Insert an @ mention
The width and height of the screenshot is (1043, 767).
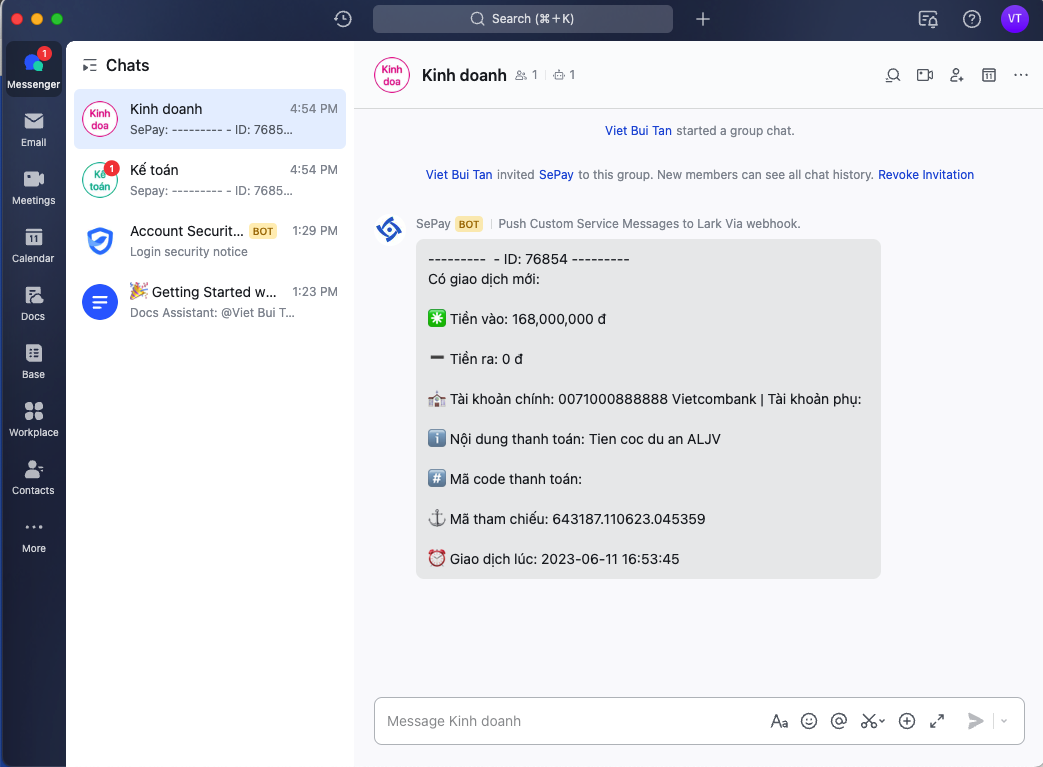(839, 721)
